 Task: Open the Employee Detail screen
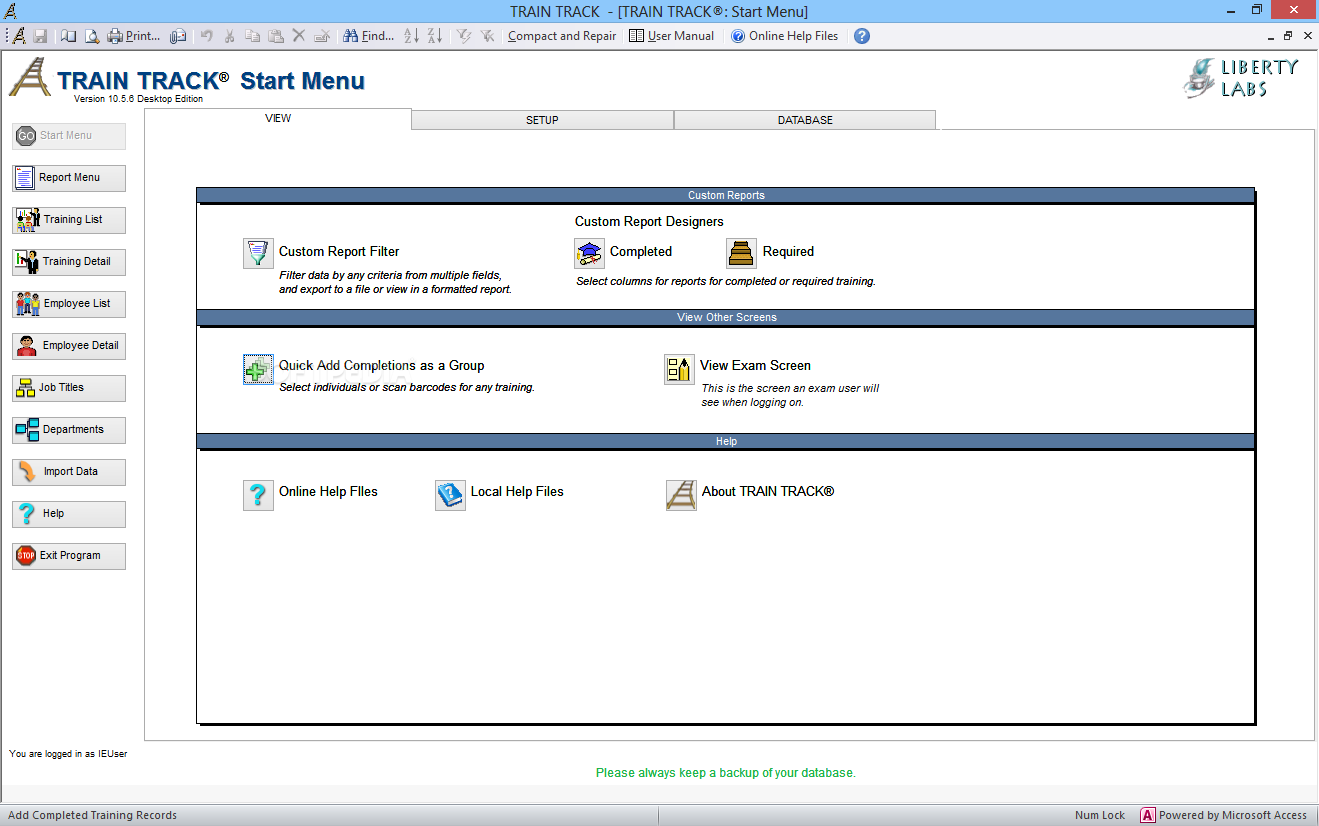tap(69, 346)
